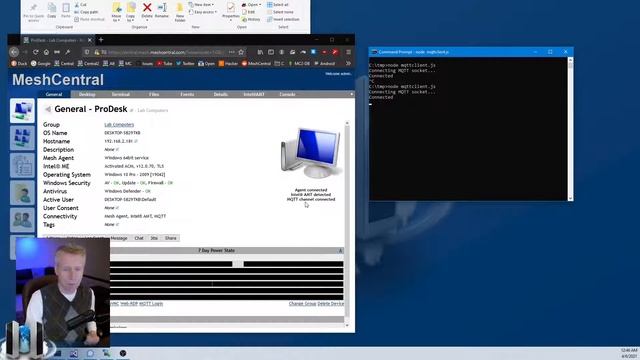Open the My Events clipboard sidebar icon
This screenshot has width=640, height=360.
[22, 165]
